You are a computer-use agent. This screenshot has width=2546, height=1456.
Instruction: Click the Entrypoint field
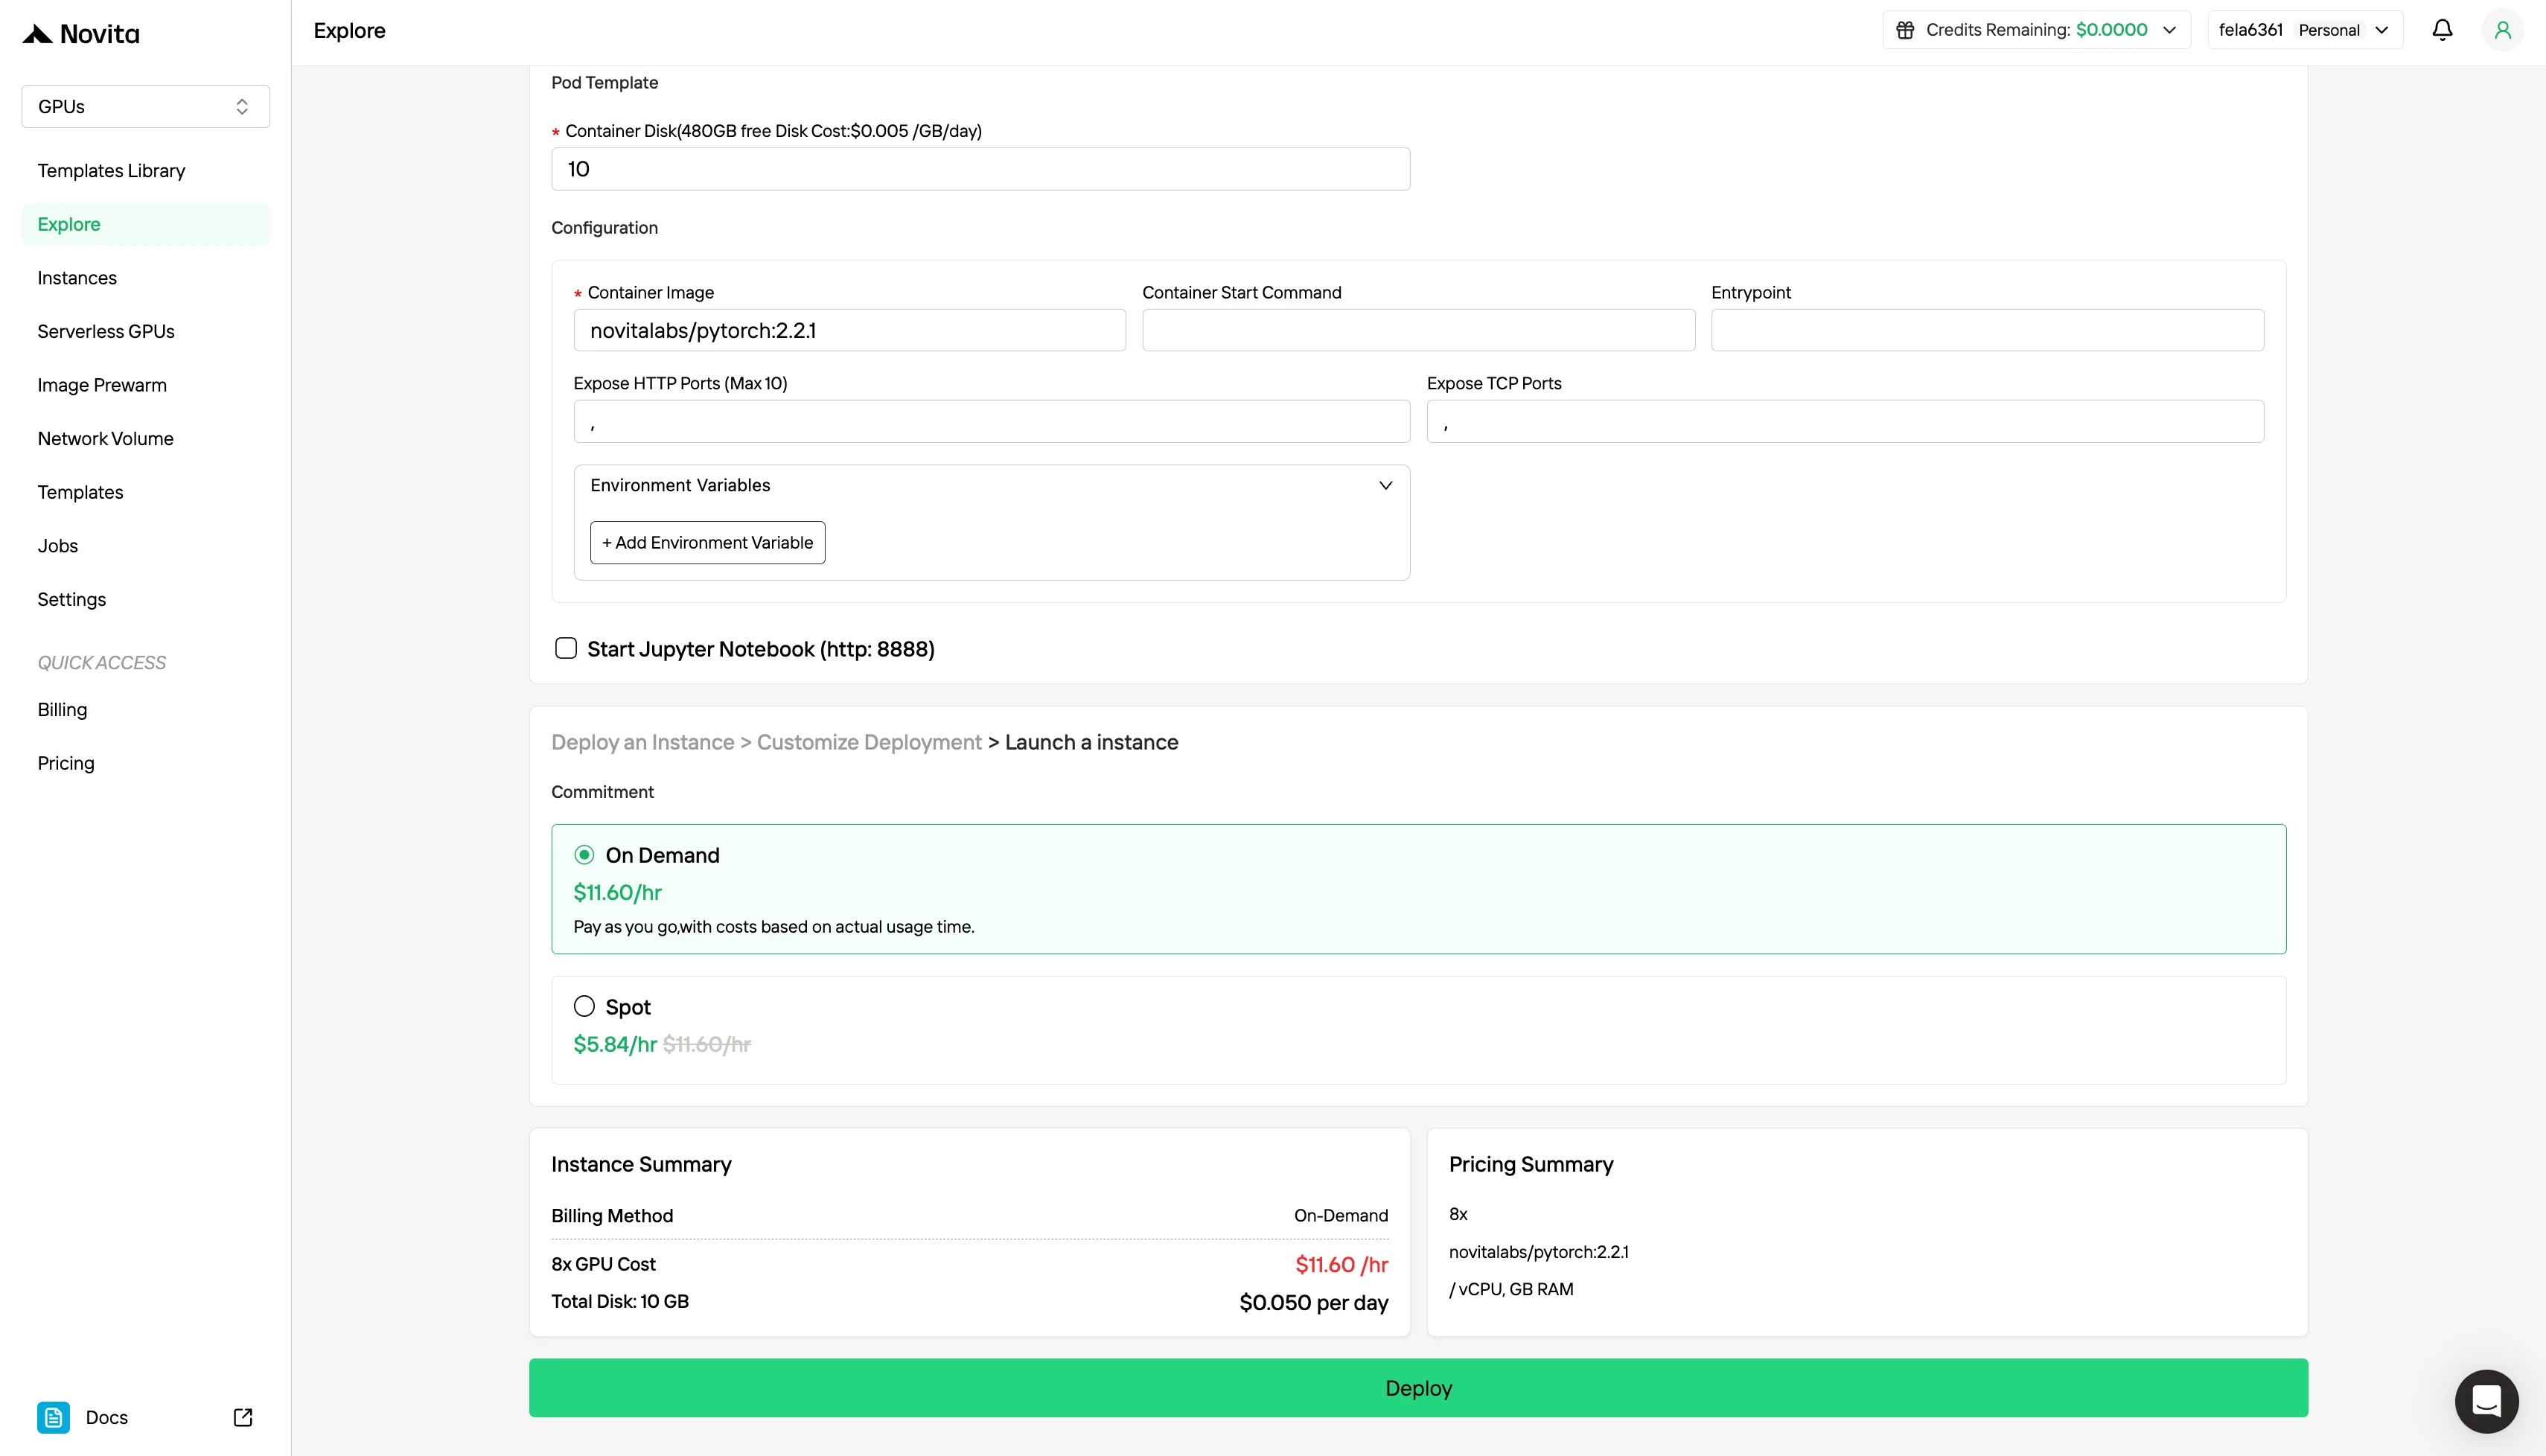click(x=1987, y=330)
